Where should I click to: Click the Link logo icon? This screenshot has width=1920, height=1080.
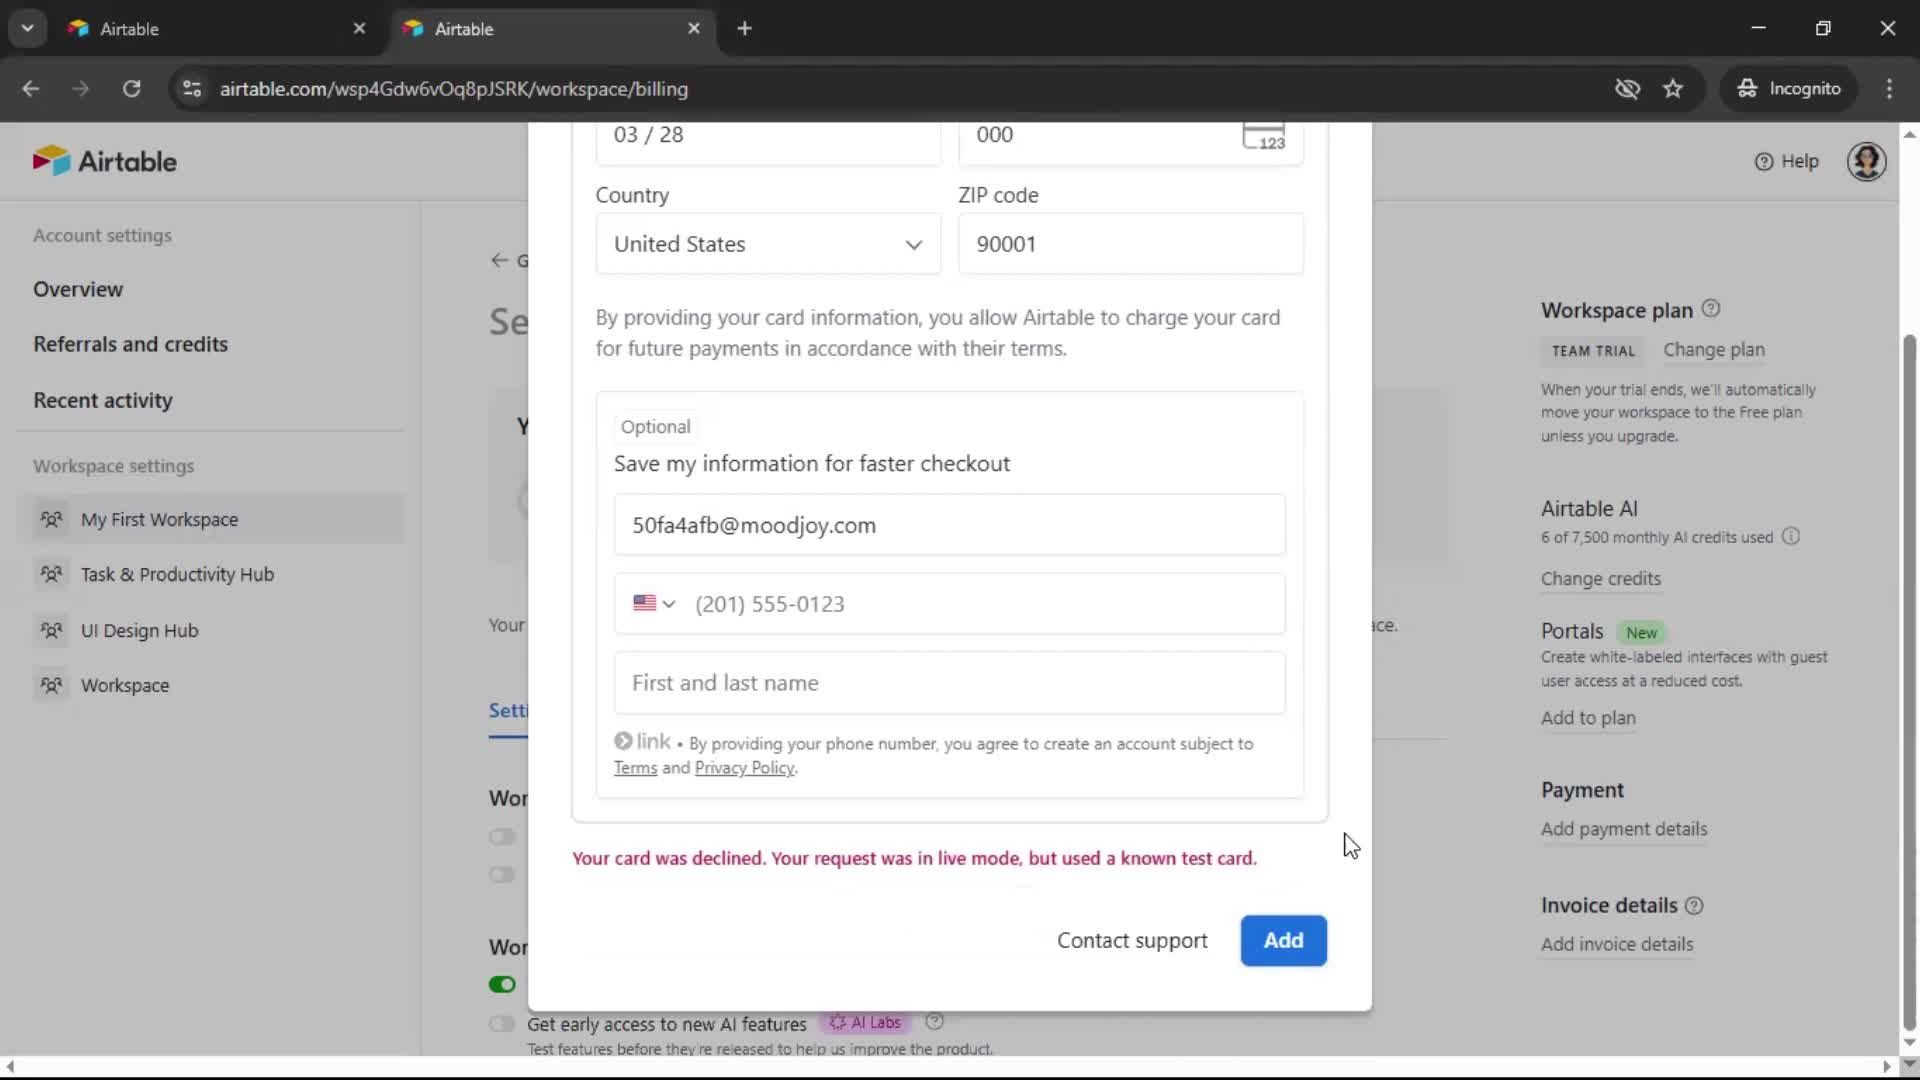[x=642, y=742]
